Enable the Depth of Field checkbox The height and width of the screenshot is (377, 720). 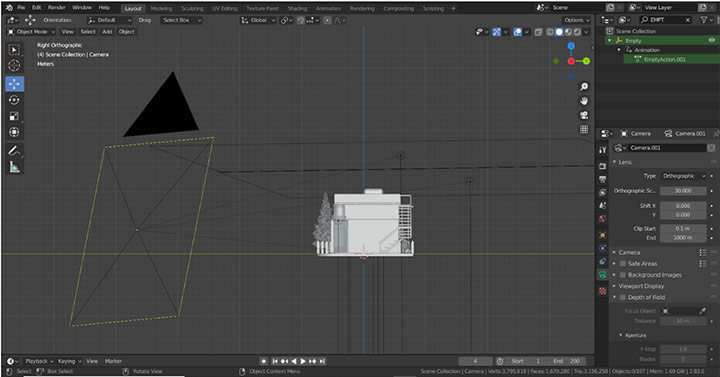[623, 297]
